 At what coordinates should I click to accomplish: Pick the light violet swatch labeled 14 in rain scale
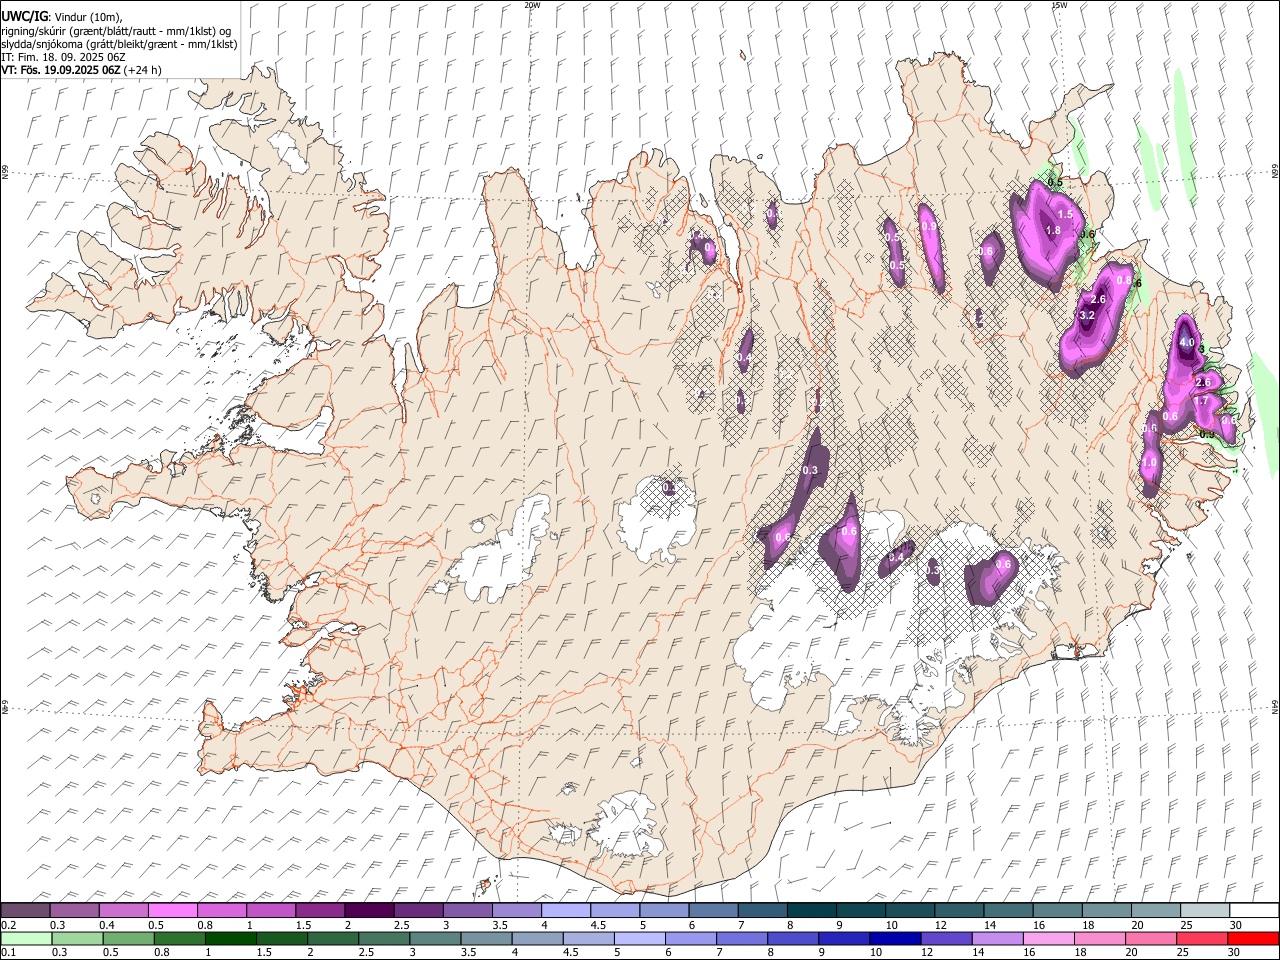pyautogui.click(x=997, y=938)
